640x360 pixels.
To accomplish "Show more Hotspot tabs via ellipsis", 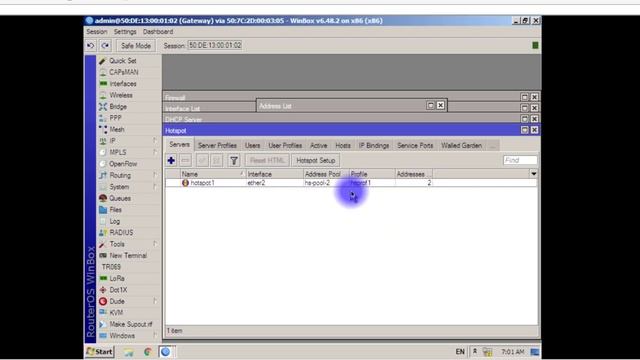I will [493, 146].
